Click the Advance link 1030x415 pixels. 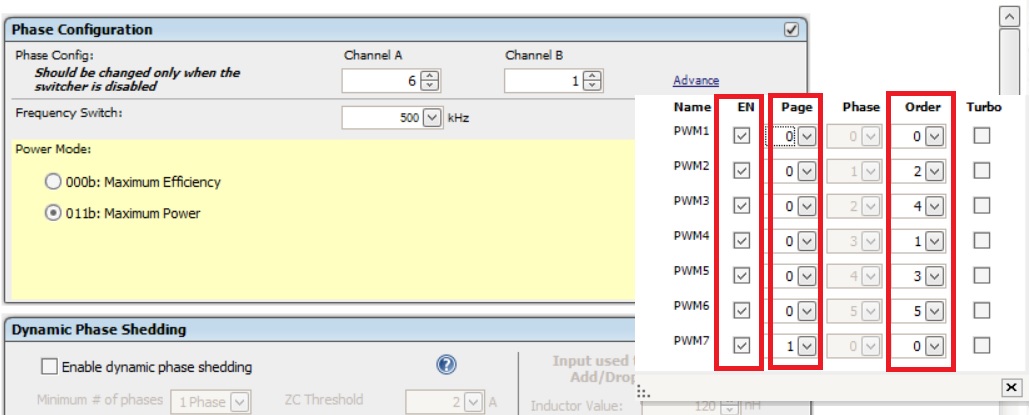click(x=695, y=81)
